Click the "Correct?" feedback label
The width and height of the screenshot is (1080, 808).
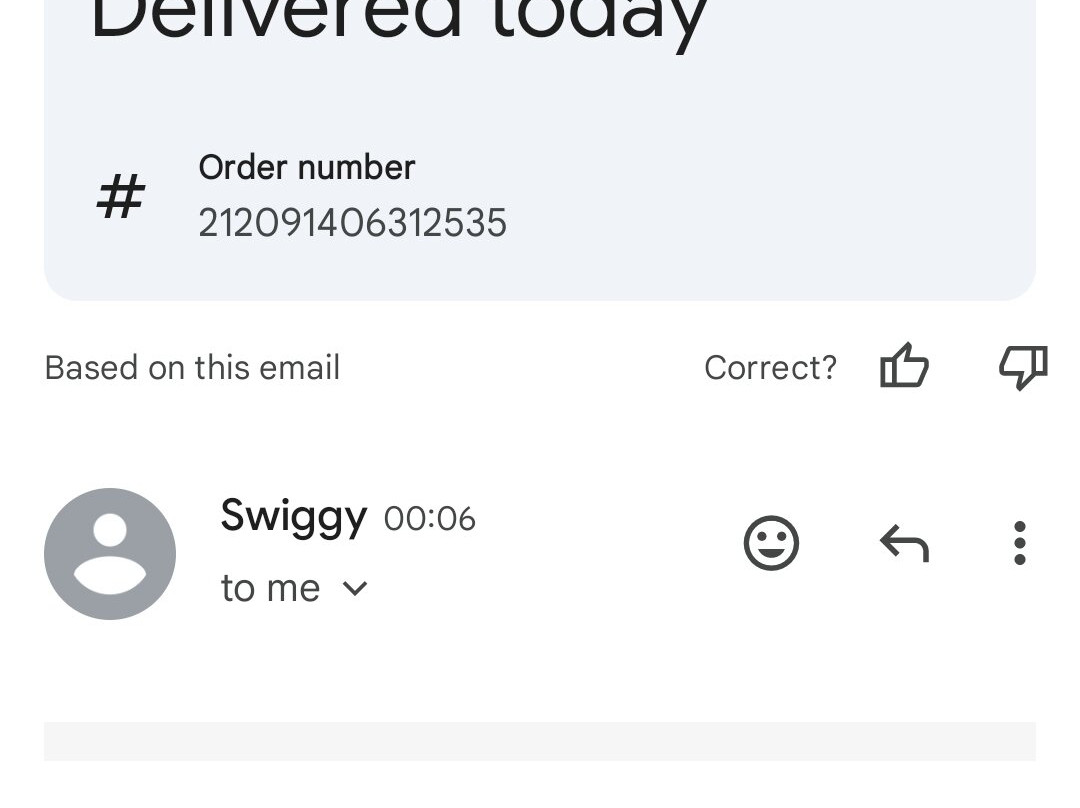(x=770, y=368)
